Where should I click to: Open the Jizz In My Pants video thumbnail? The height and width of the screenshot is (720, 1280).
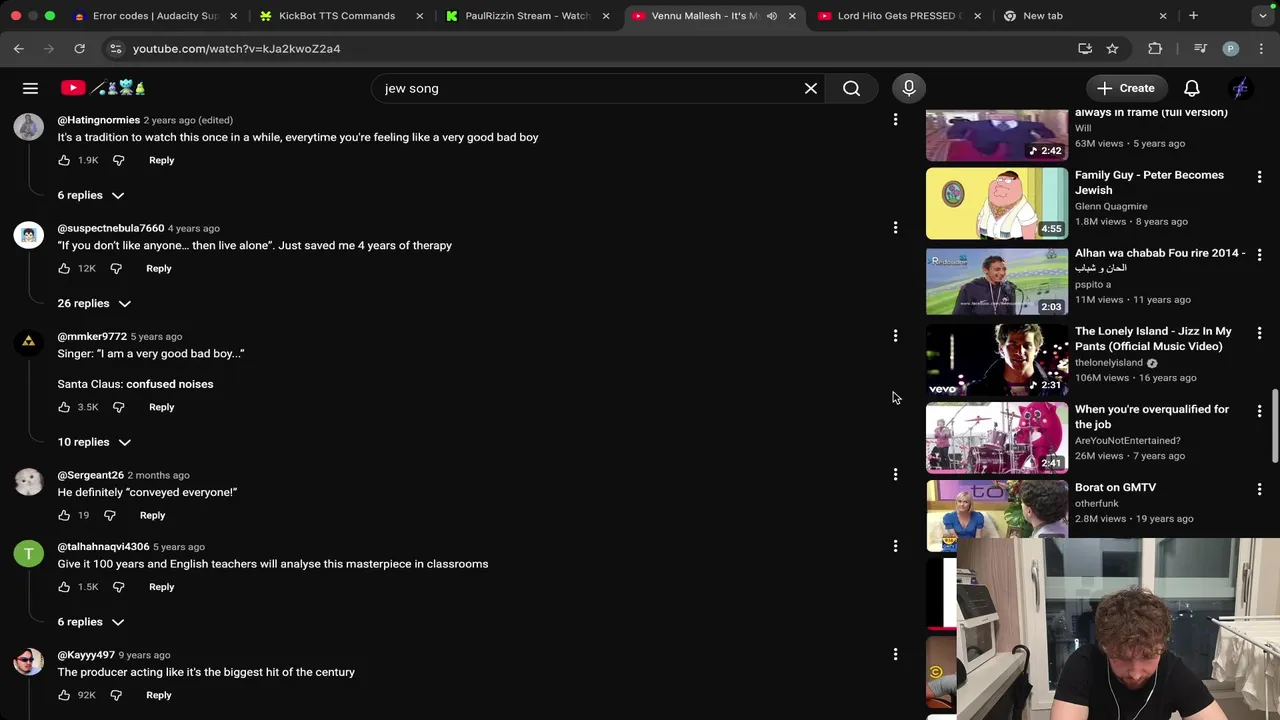pos(997,360)
